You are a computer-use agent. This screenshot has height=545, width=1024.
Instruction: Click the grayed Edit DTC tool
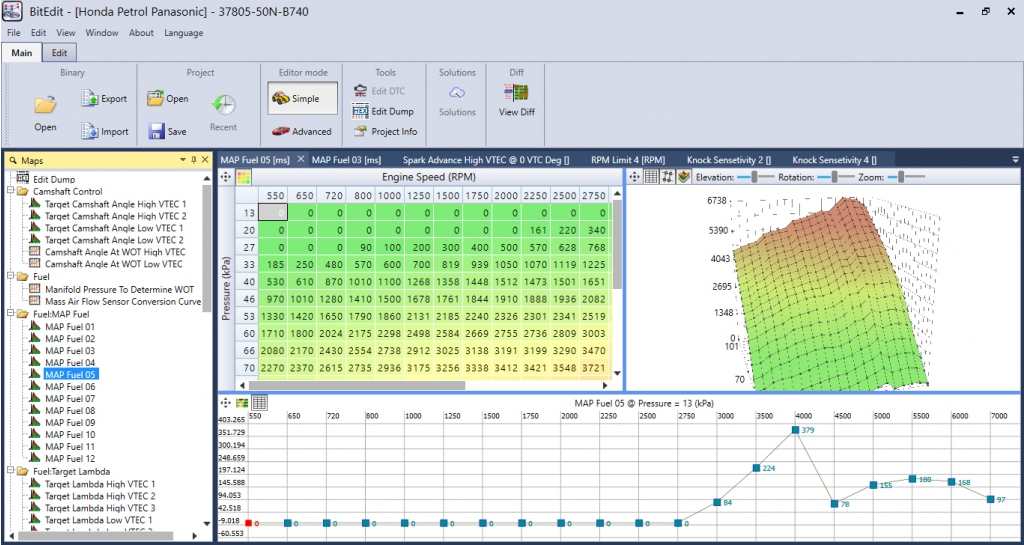click(379, 91)
